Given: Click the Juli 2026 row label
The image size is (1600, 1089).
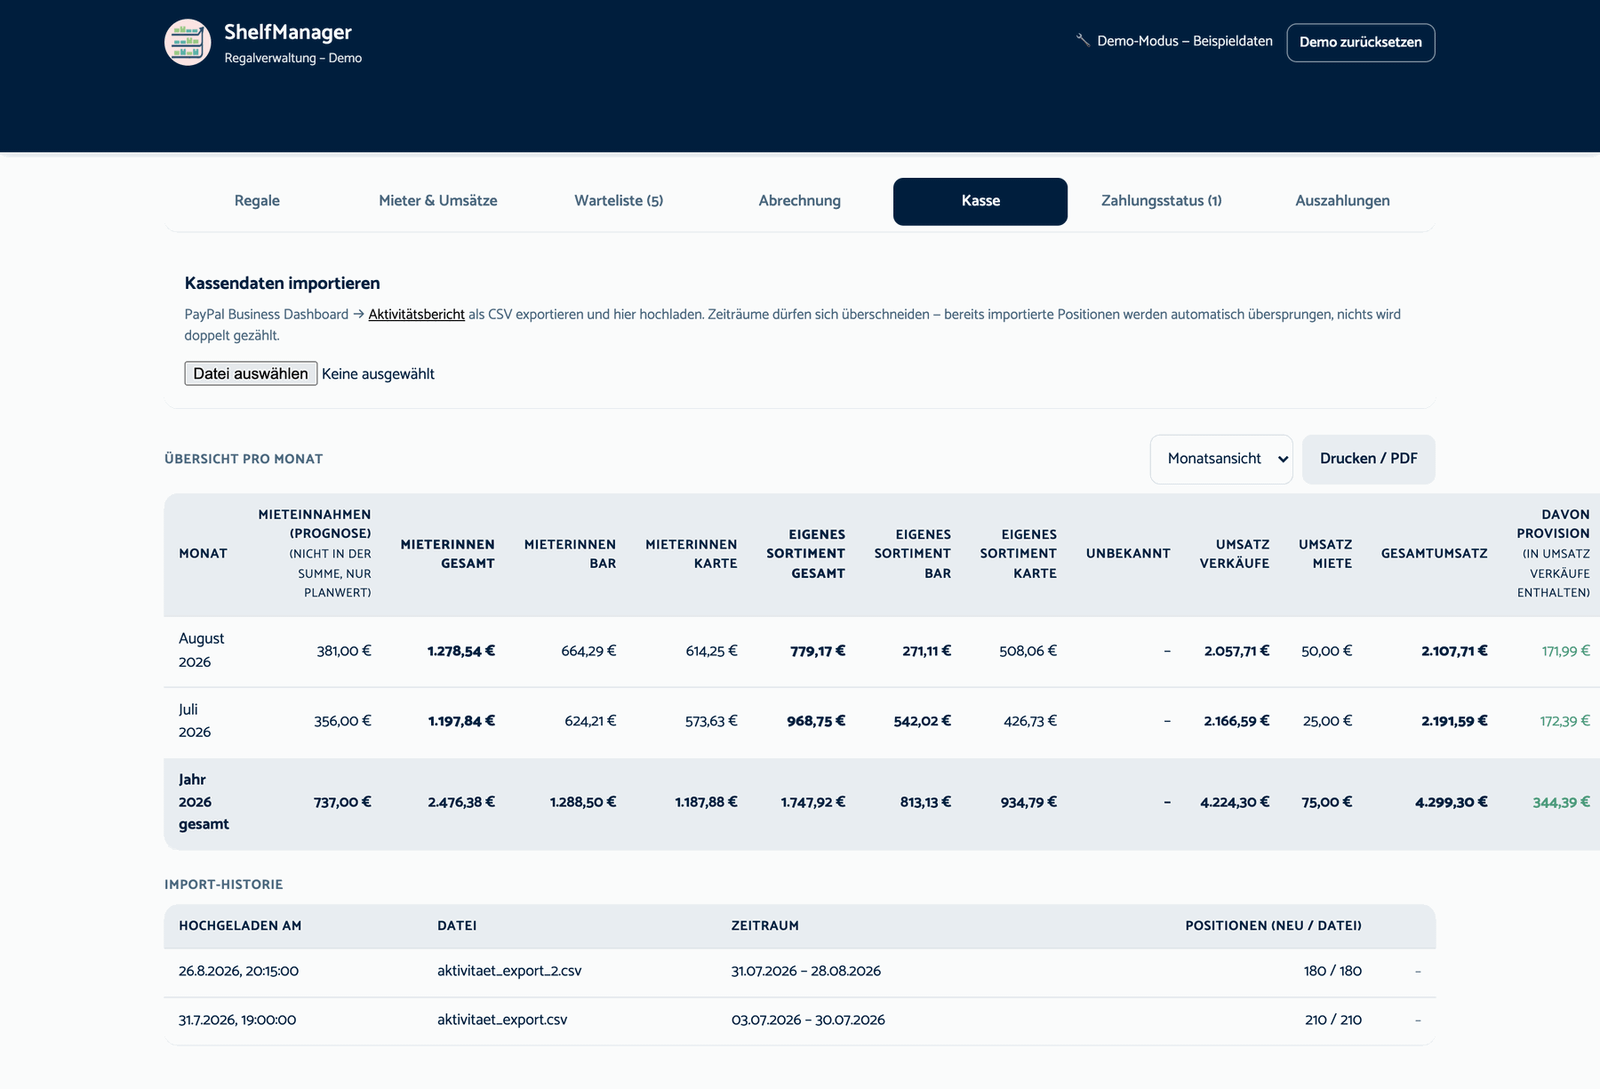Looking at the screenshot, I should pyautogui.click(x=194, y=721).
